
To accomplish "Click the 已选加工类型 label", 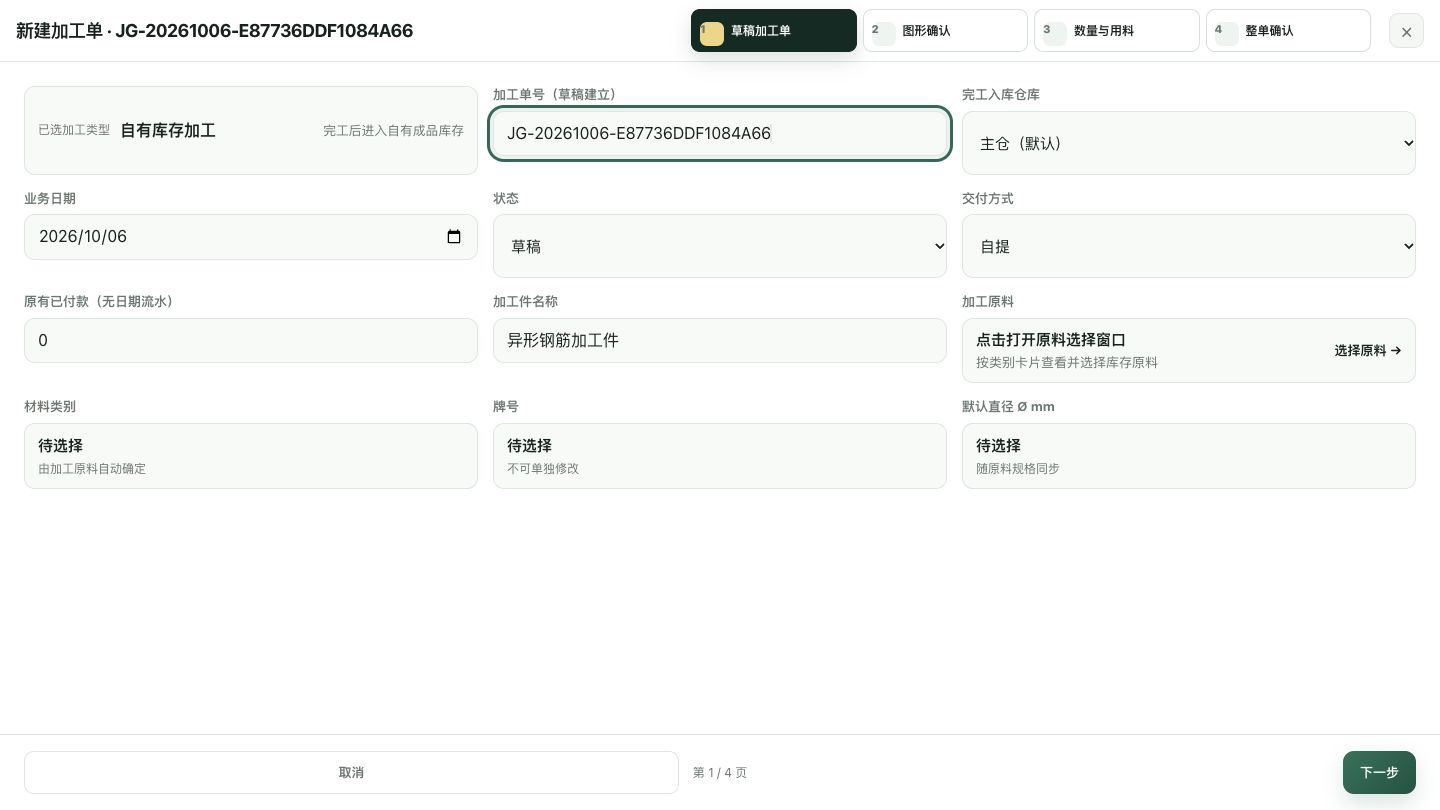I will pyautogui.click(x=74, y=131).
